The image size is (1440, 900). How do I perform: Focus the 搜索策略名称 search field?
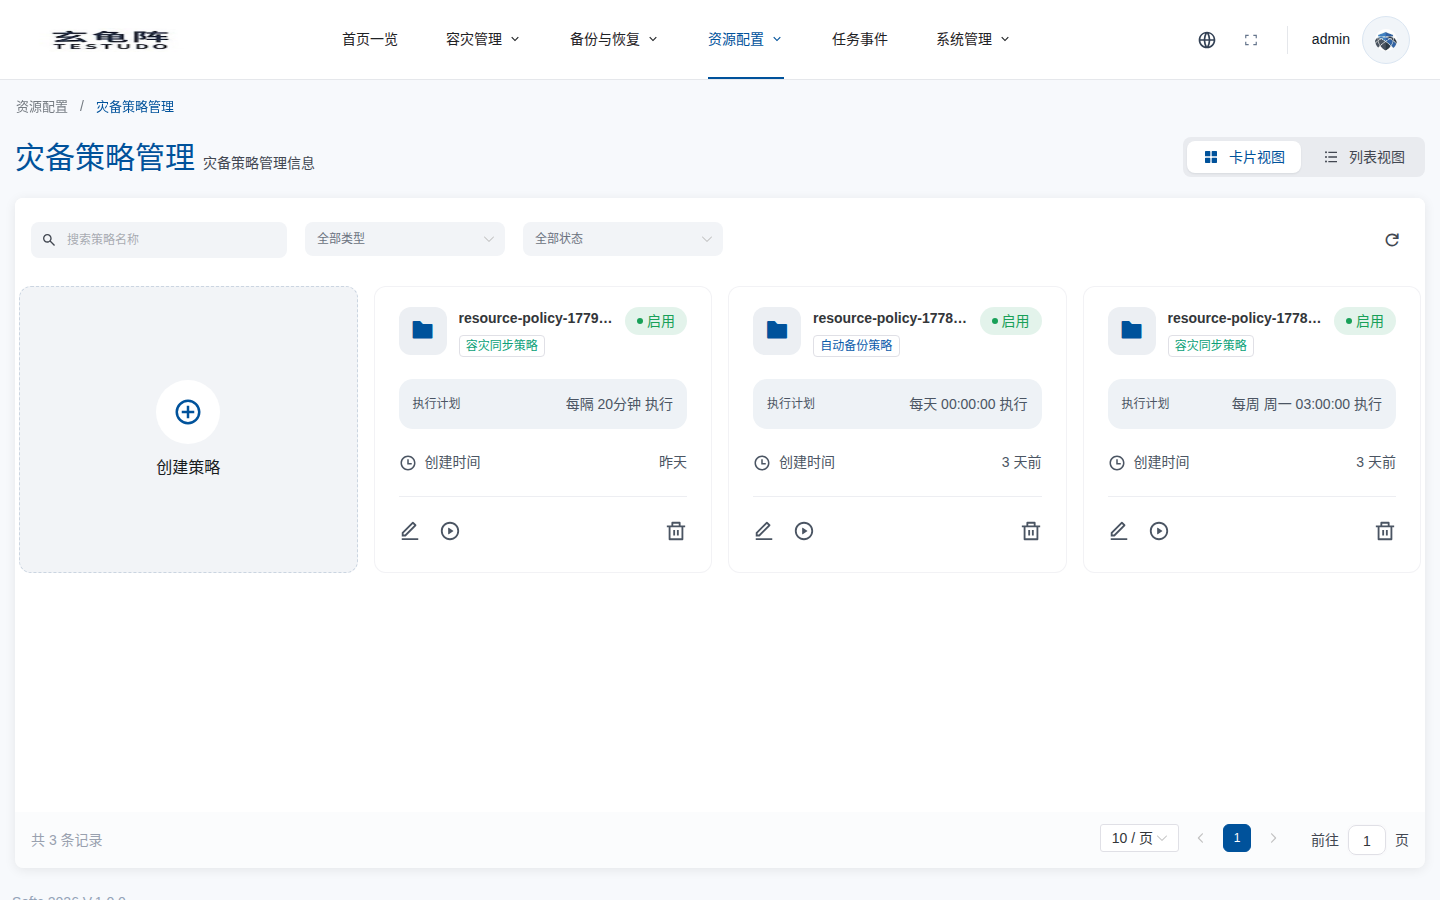tap(159, 240)
